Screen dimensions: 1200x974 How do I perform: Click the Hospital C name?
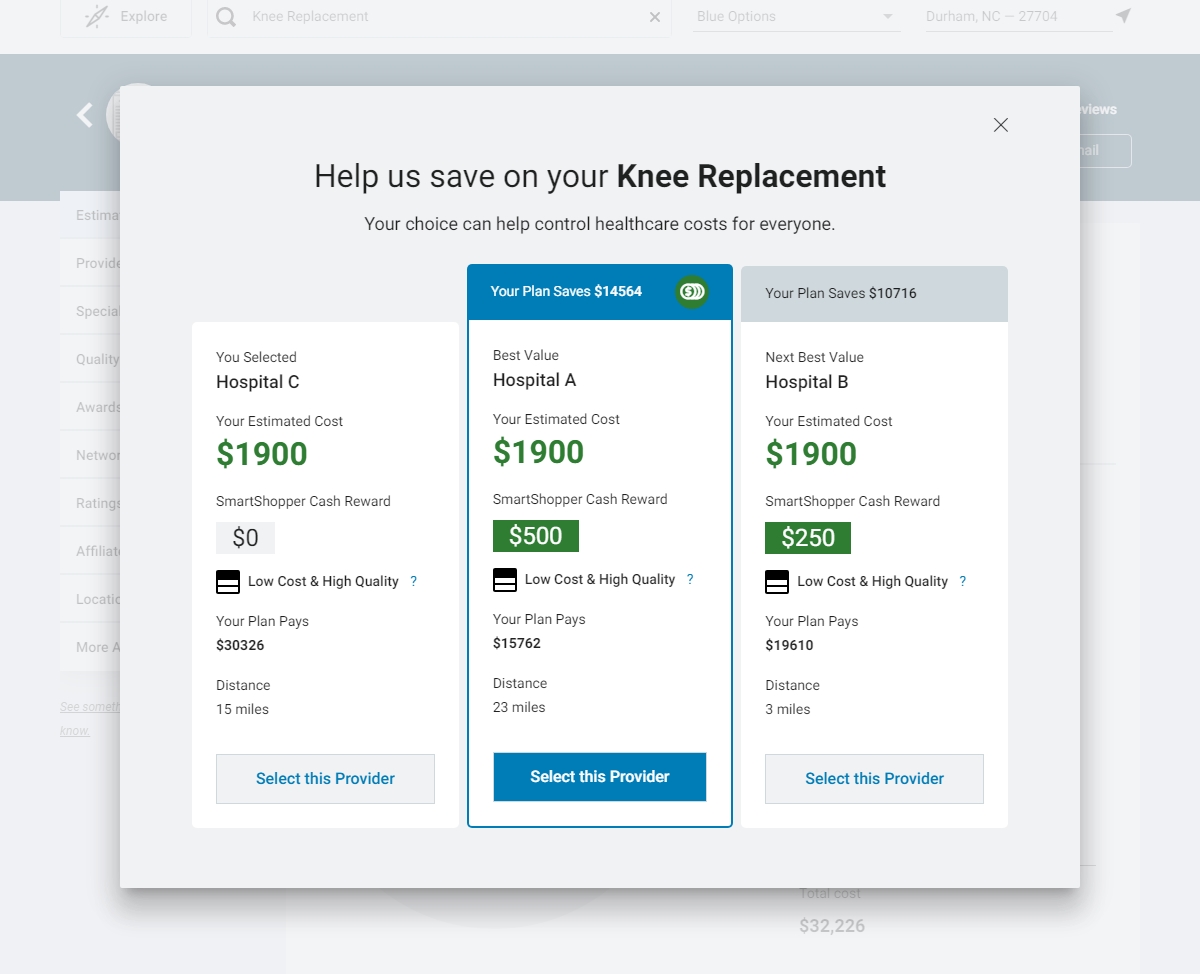pos(258,382)
